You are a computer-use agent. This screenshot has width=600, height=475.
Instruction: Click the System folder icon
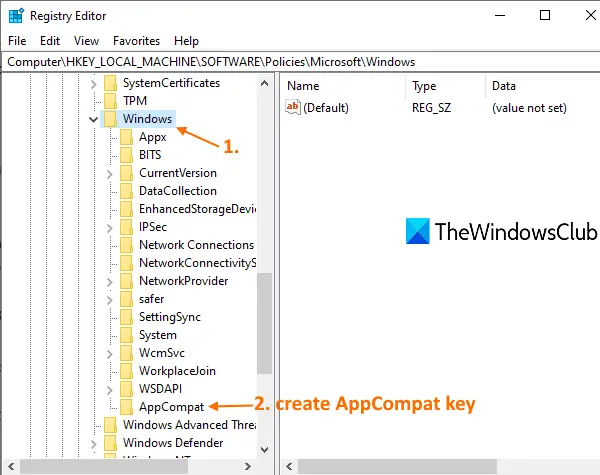(x=127, y=335)
